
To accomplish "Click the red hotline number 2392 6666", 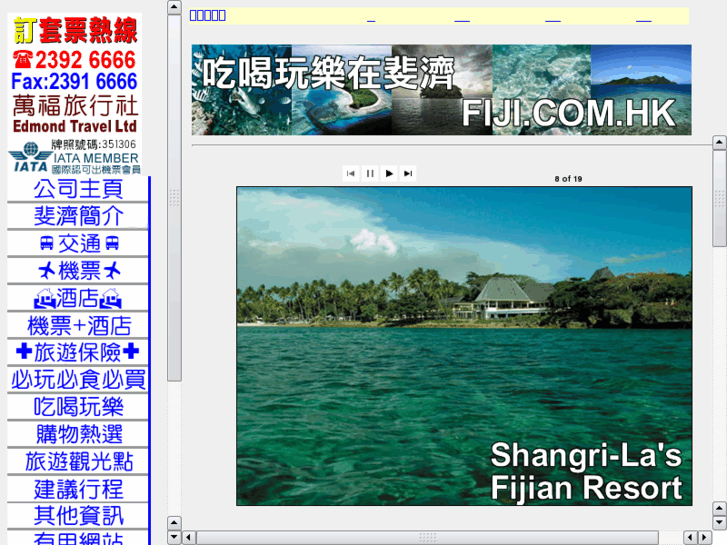I will coord(74,60).
